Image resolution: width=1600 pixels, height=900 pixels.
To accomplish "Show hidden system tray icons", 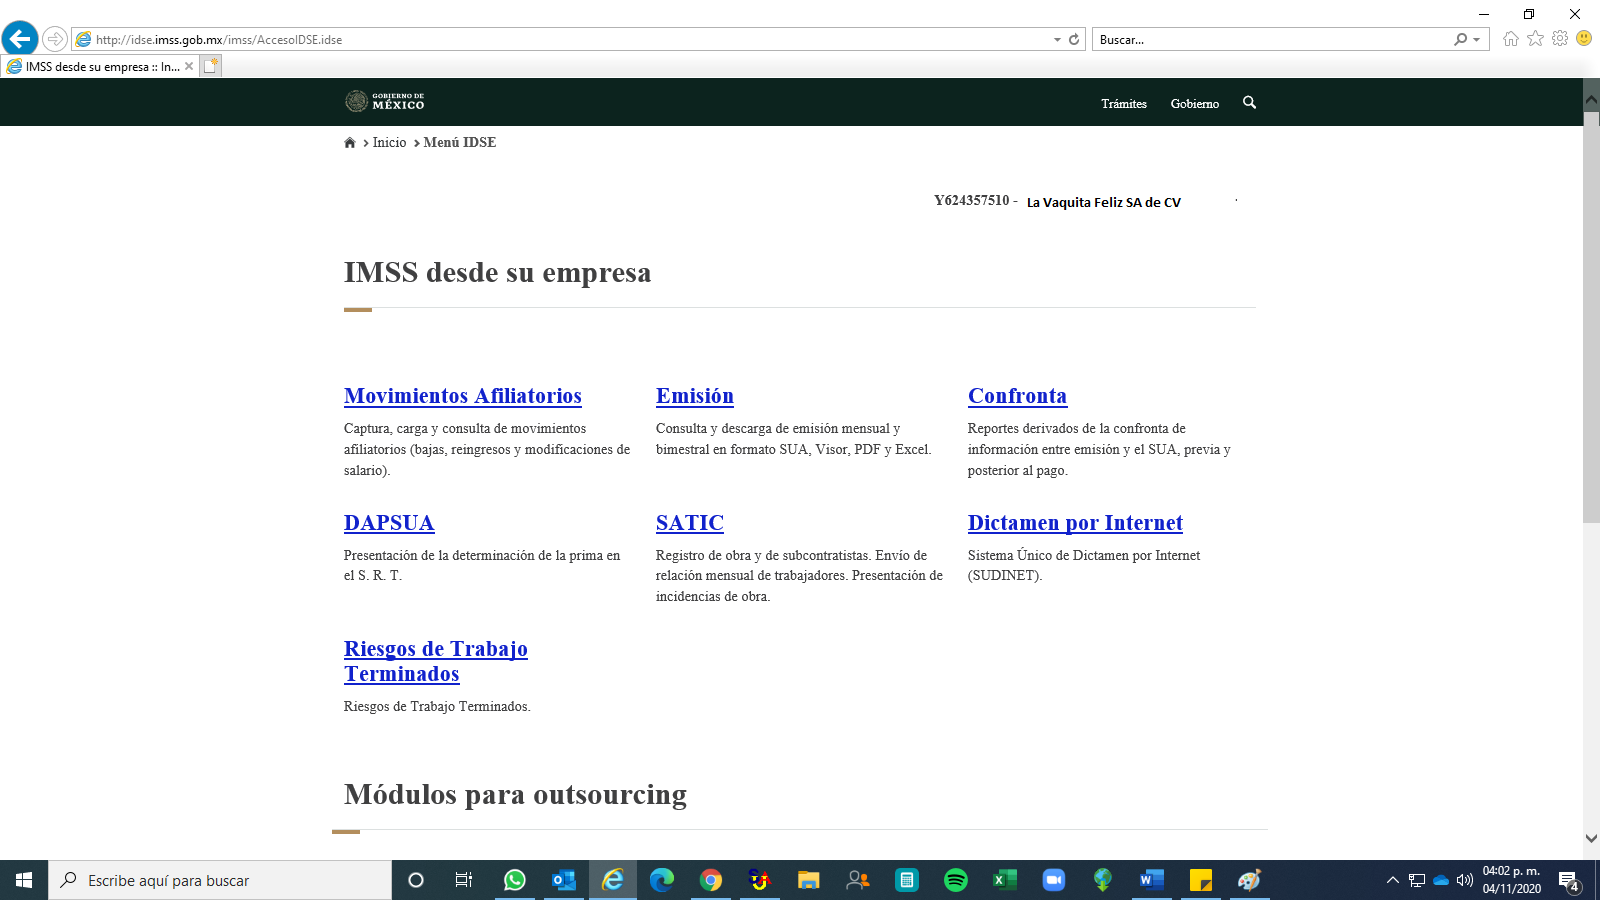I will pyautogui.click(x=1392, y=880).
